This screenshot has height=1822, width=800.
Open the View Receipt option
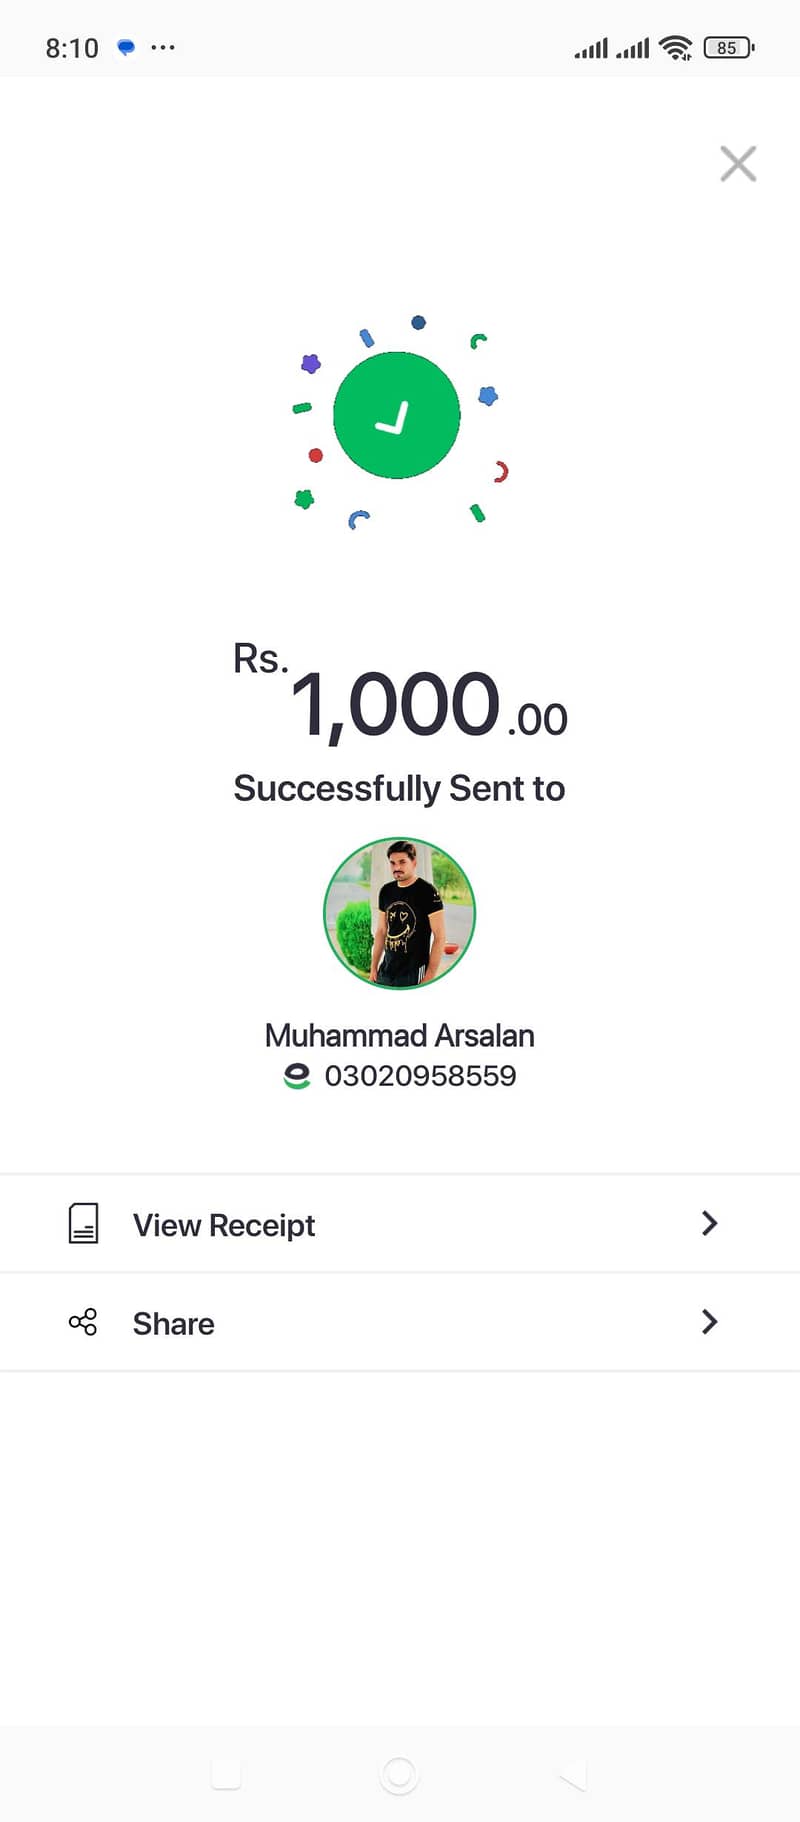point(400,1223)
